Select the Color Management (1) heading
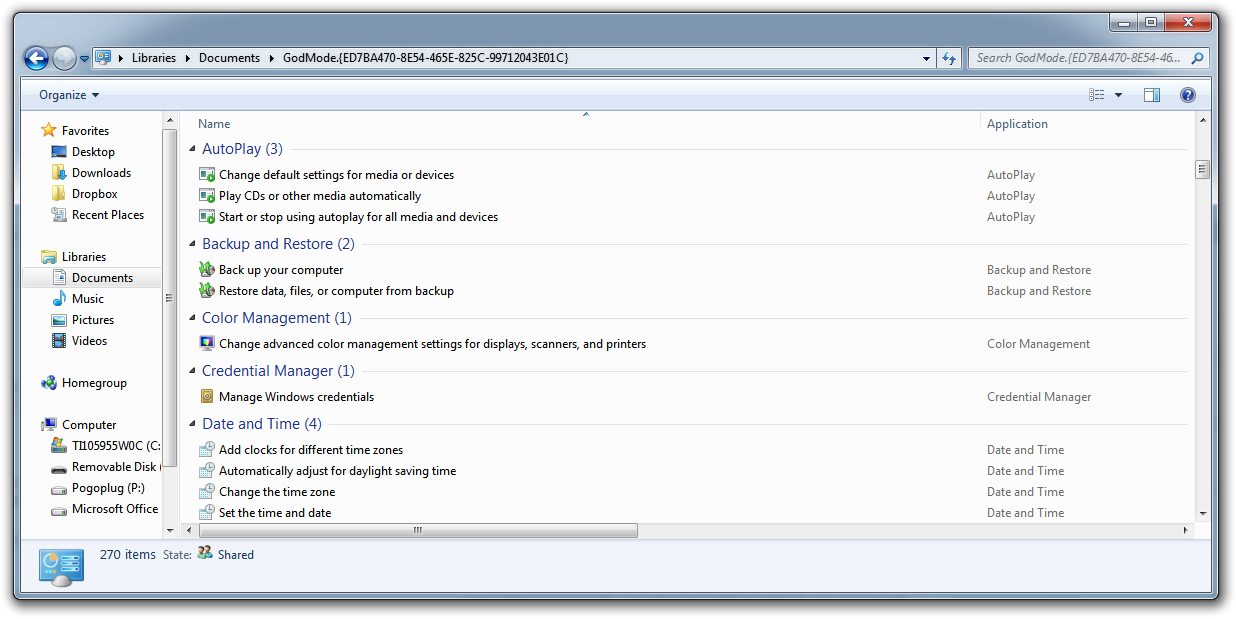Viewport: 1236px width, 619px height. click(277, 318)
